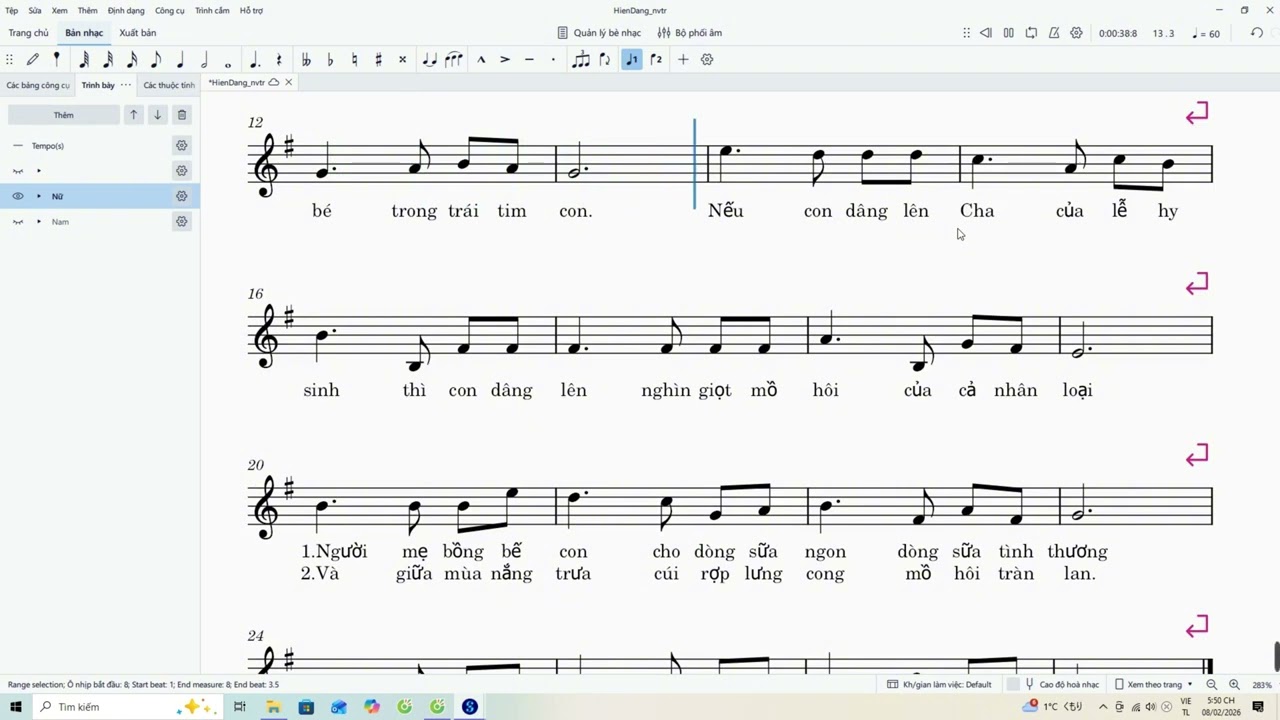Toggle the Cao độ hoà nhạc checkbox
The height and width of the screenshot is (720, 1280).
pos(1013,685)
